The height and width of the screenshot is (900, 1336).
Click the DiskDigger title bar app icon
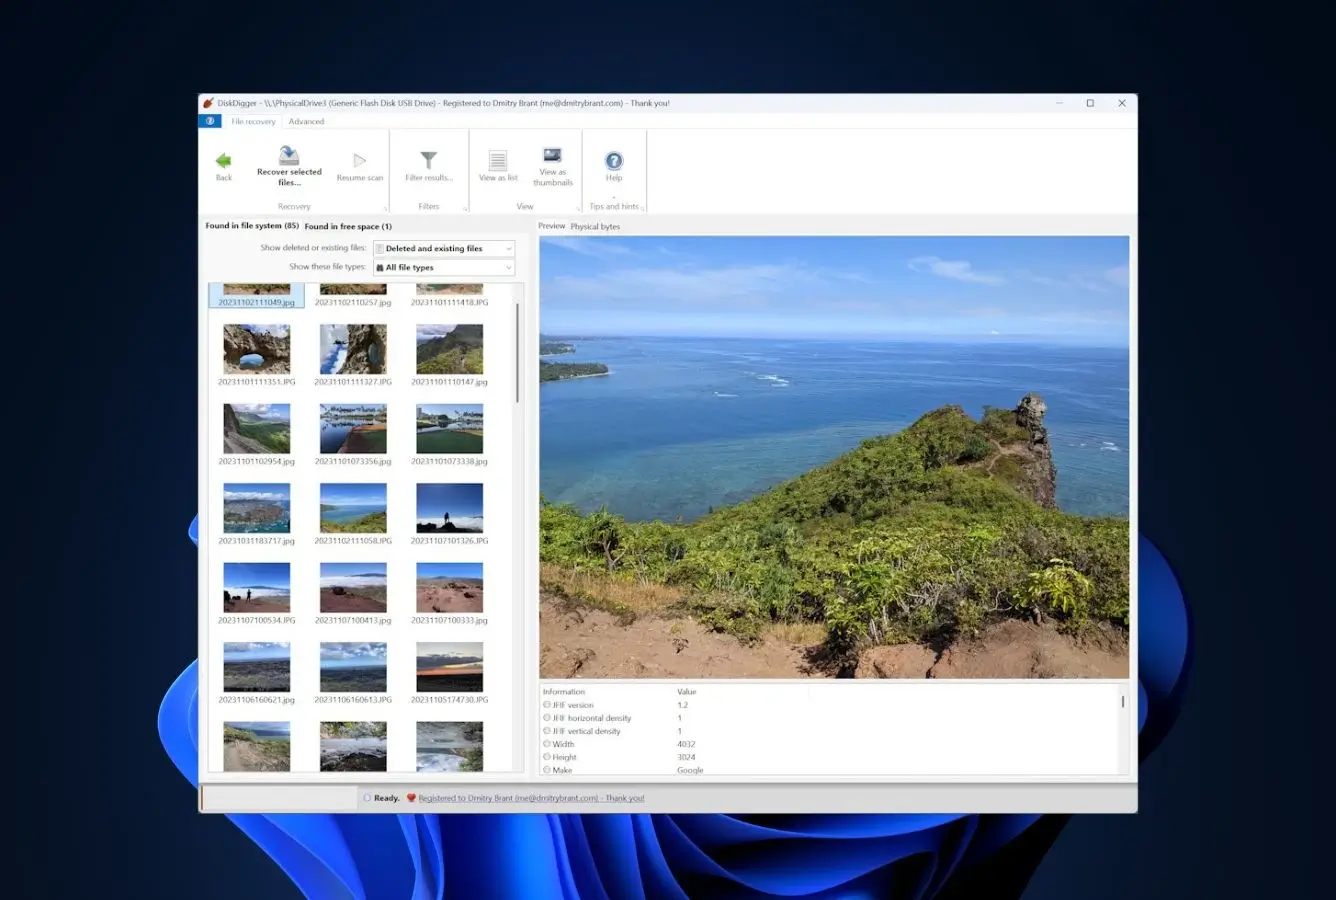pos(208,103)
